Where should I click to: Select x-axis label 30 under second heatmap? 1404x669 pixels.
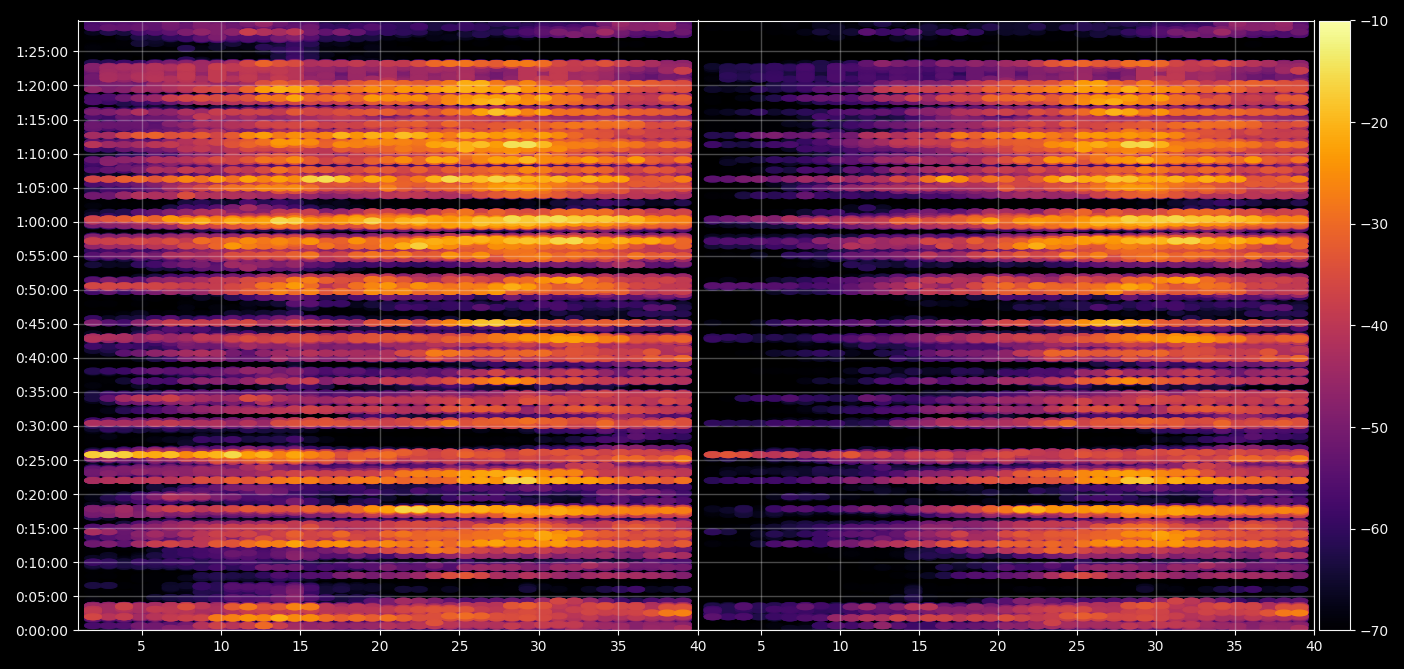(1156, 647)
